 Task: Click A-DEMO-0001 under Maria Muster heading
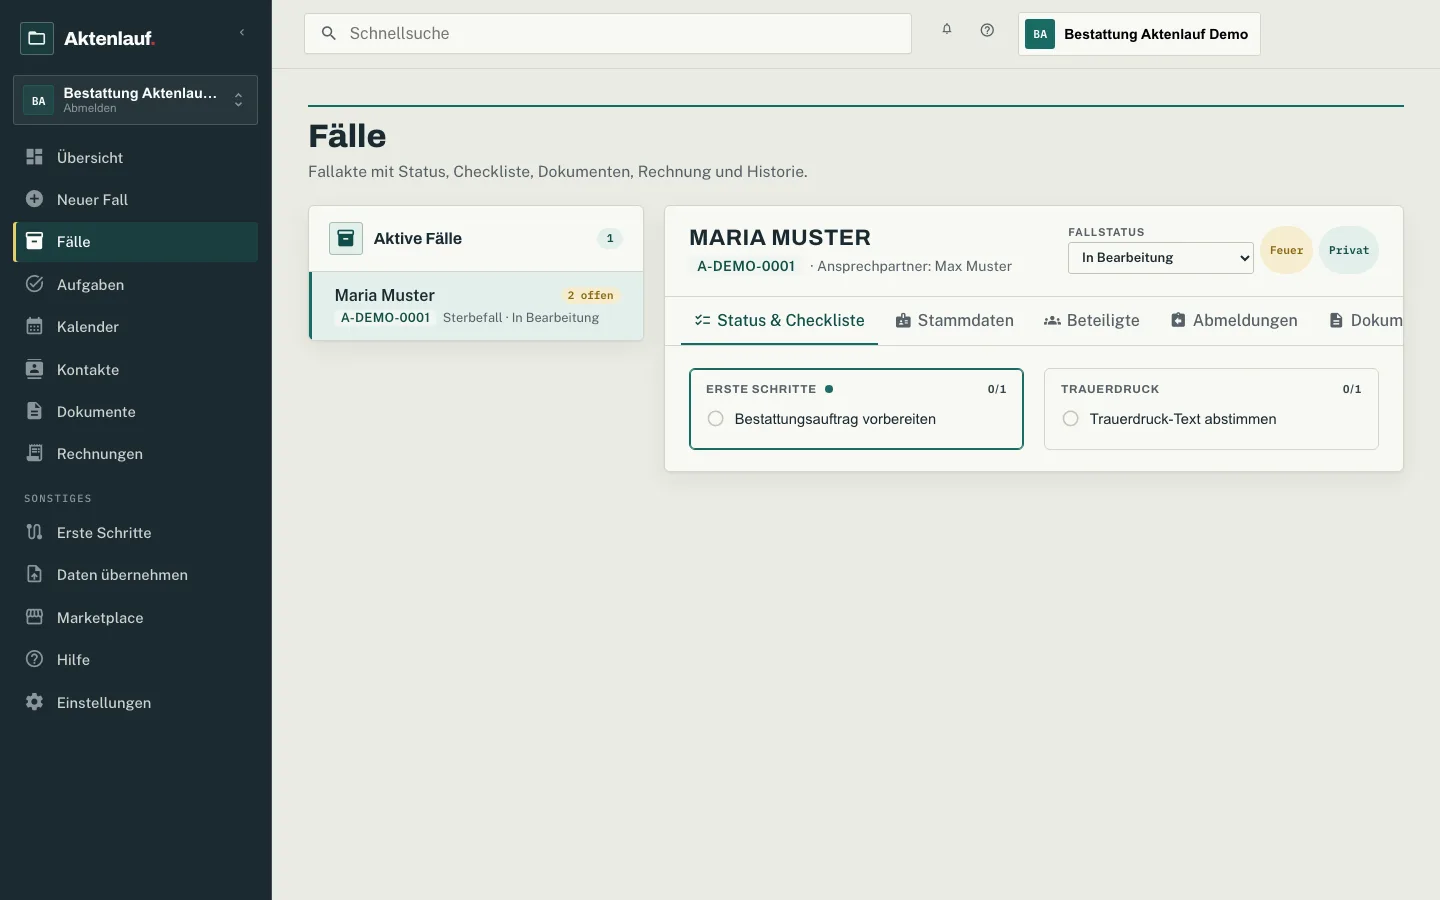click(x=746, y=266)
